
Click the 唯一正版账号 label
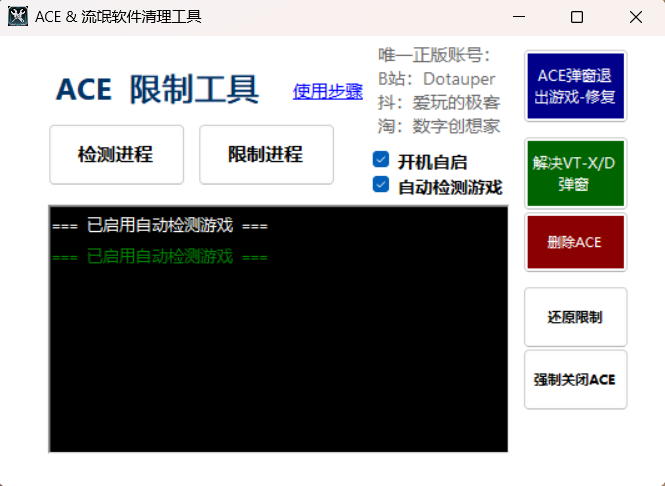434,55
